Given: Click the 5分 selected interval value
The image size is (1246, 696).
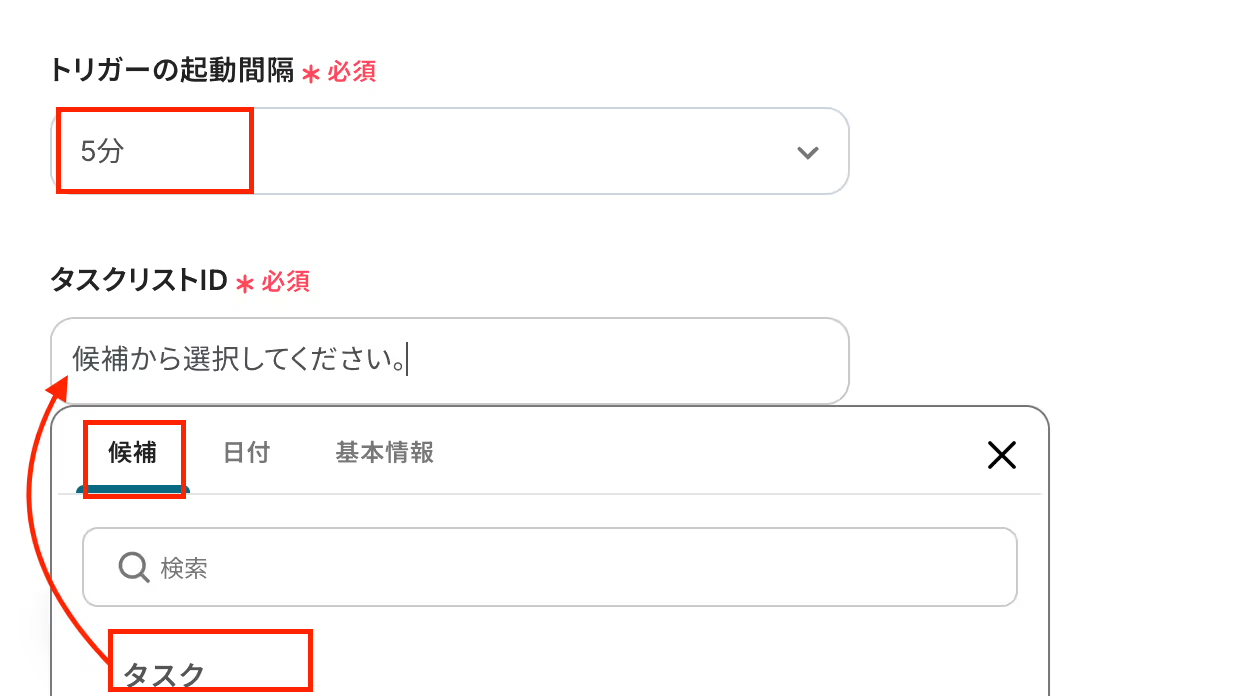Looking at the screenshot, I should click(103, 152).
